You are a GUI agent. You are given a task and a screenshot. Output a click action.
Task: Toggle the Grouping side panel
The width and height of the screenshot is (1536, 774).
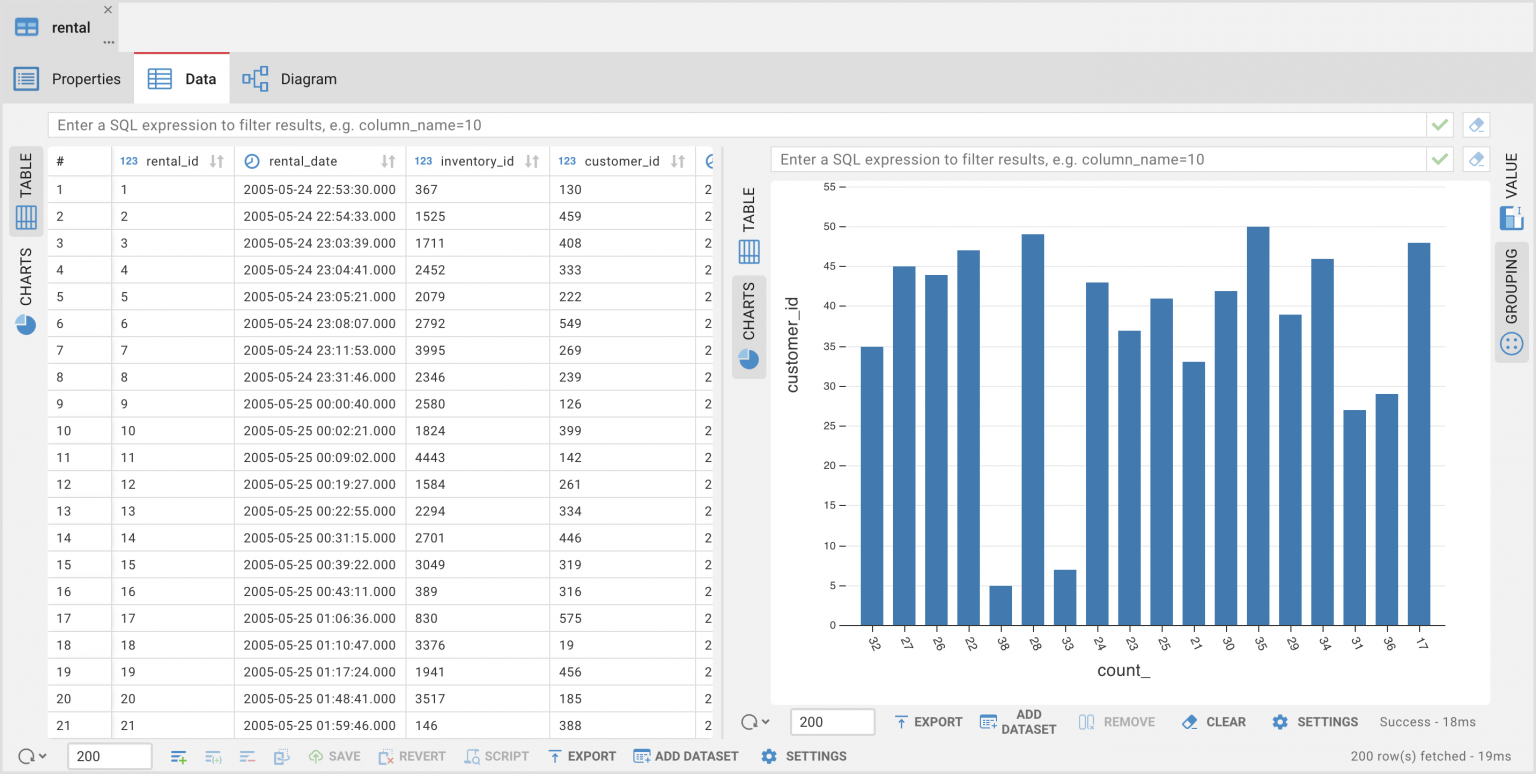click(1511, 300)
